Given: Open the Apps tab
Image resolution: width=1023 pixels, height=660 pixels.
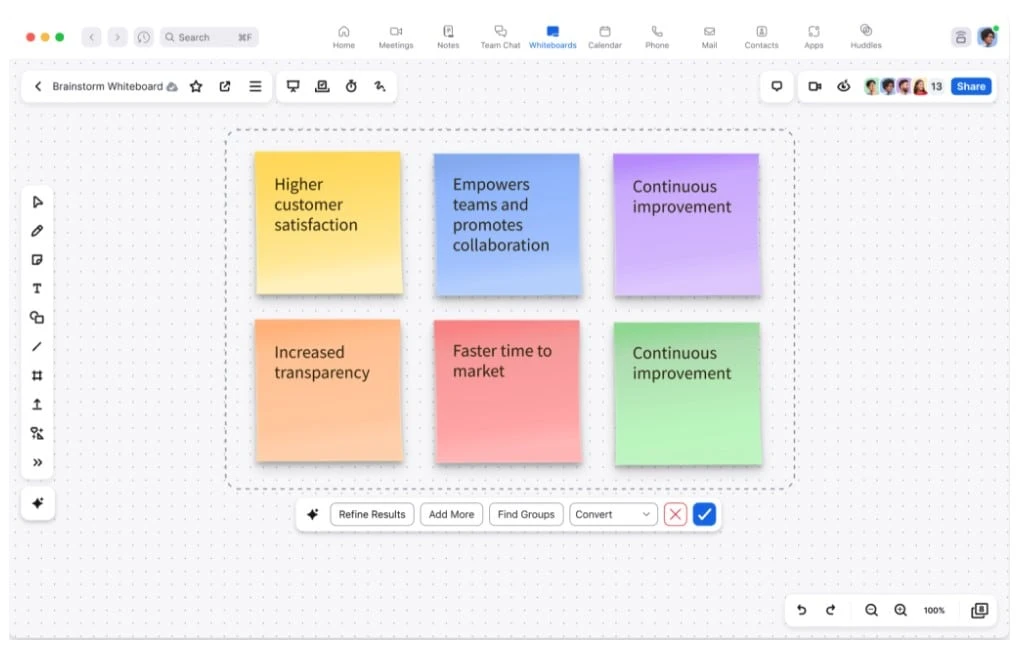Looking at the screenshot, I should click(814, 37).
